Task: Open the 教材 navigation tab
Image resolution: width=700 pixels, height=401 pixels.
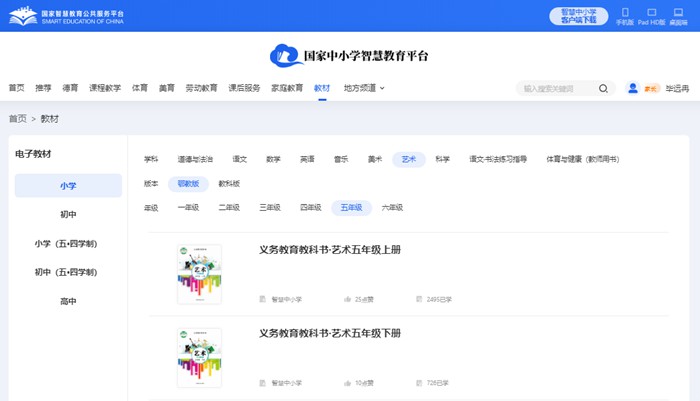Action: click(322, 88)
